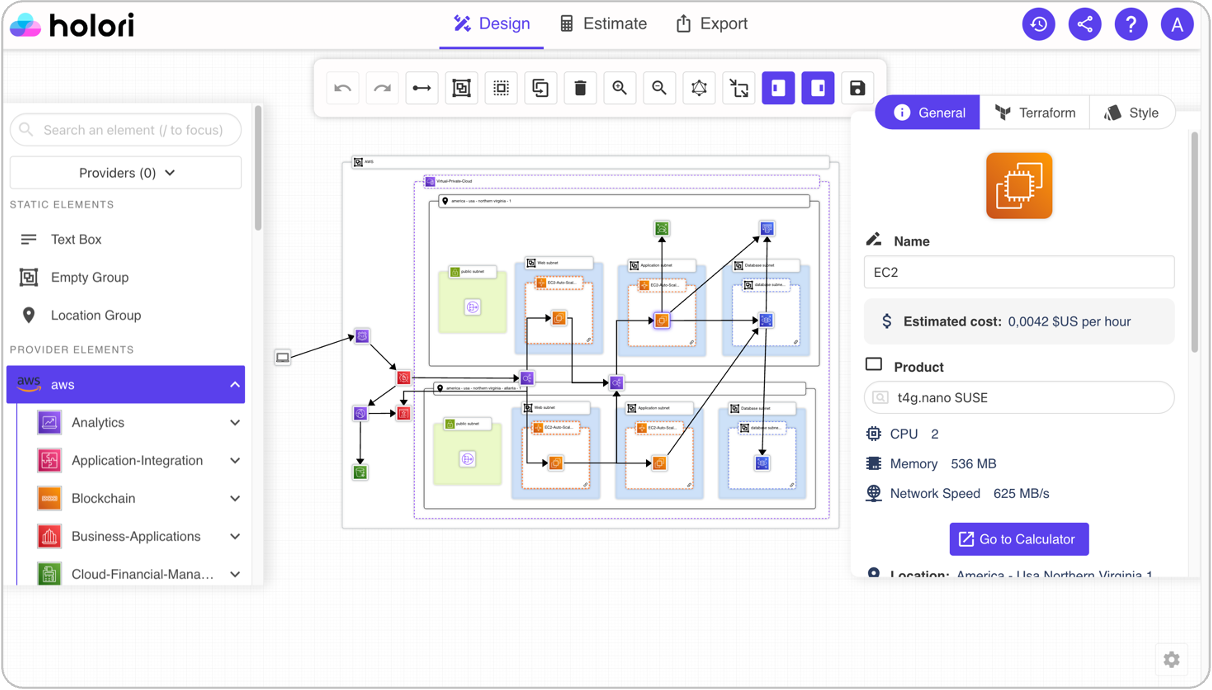This screenshot has height=690, width=1212.
Task: Click the connector arrow tool icon
Action: click(422, 88)
